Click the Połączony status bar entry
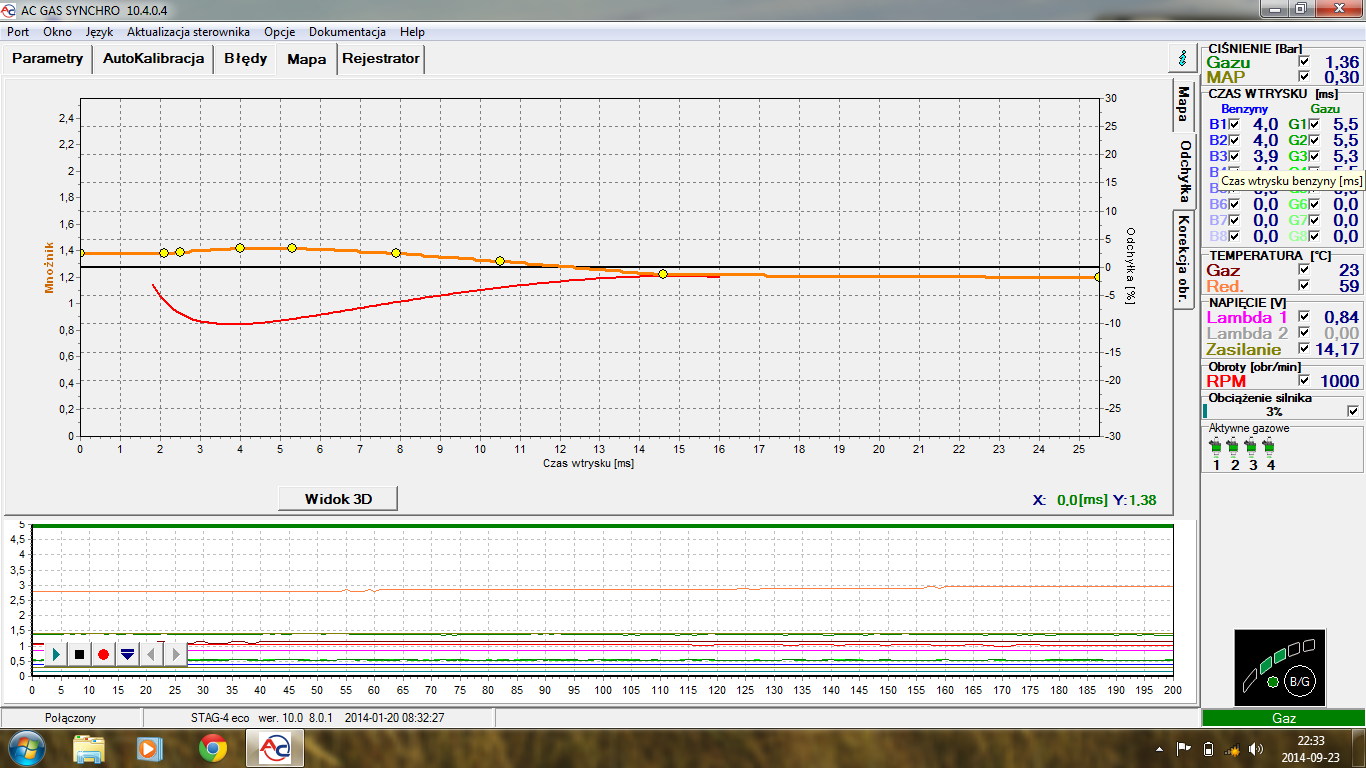 point(71,718)
